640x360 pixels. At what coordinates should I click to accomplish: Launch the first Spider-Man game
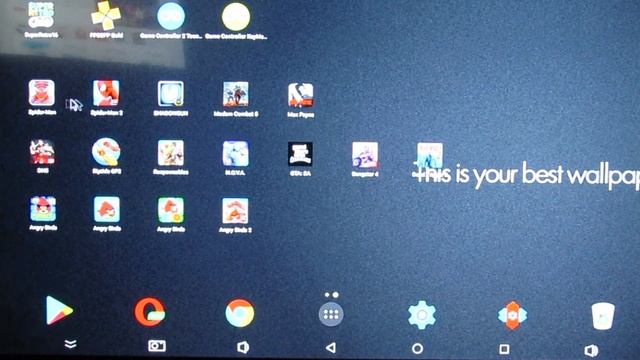[x=42, y=93]
